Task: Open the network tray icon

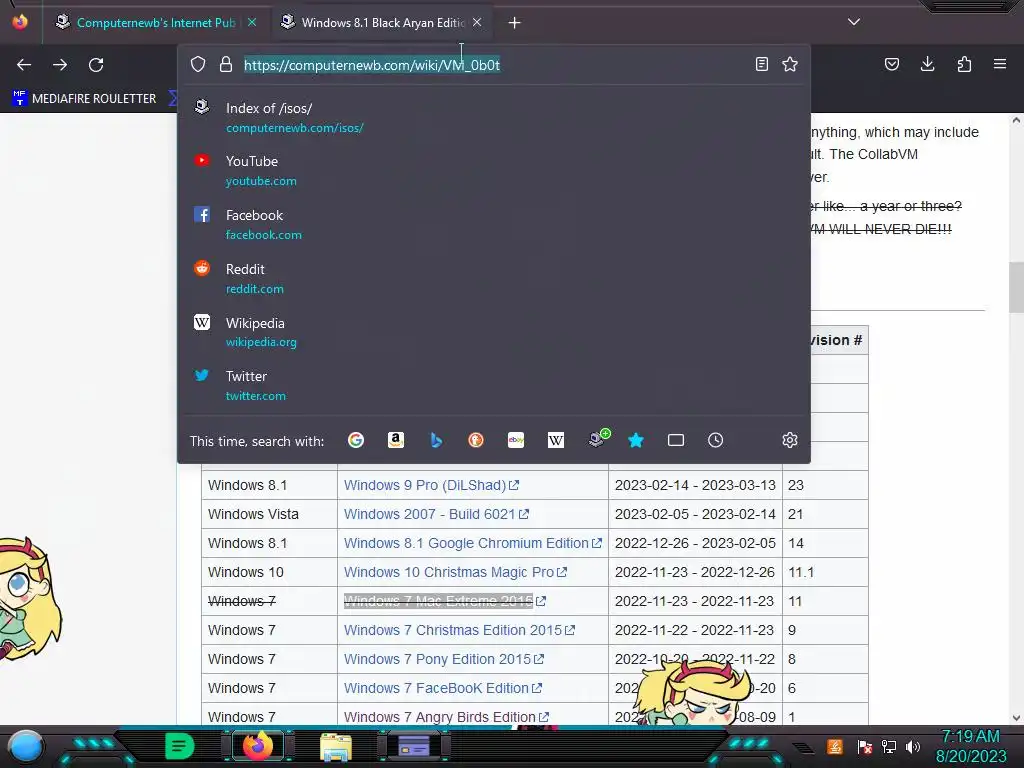Action: click(889, 747)
